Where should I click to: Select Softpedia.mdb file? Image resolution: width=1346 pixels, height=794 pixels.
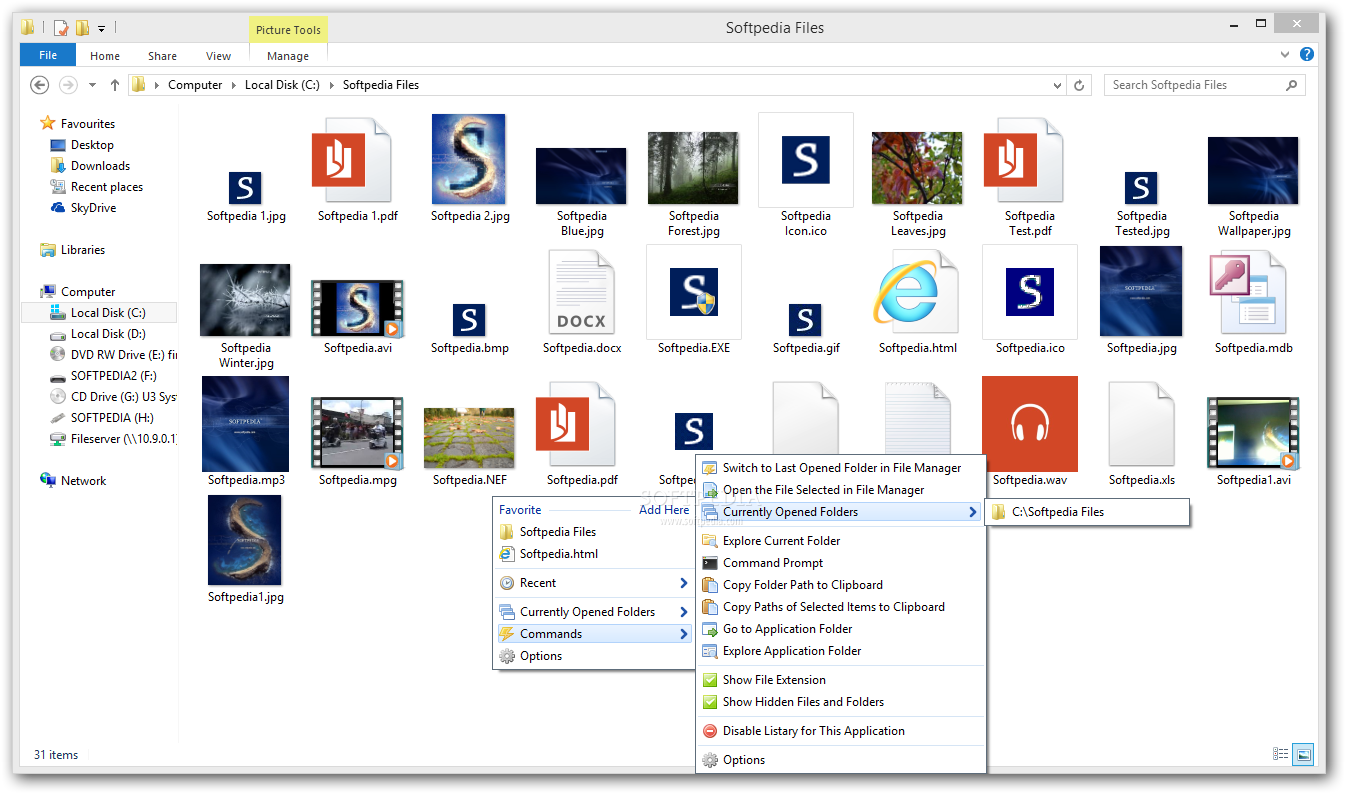[1253, 302]
